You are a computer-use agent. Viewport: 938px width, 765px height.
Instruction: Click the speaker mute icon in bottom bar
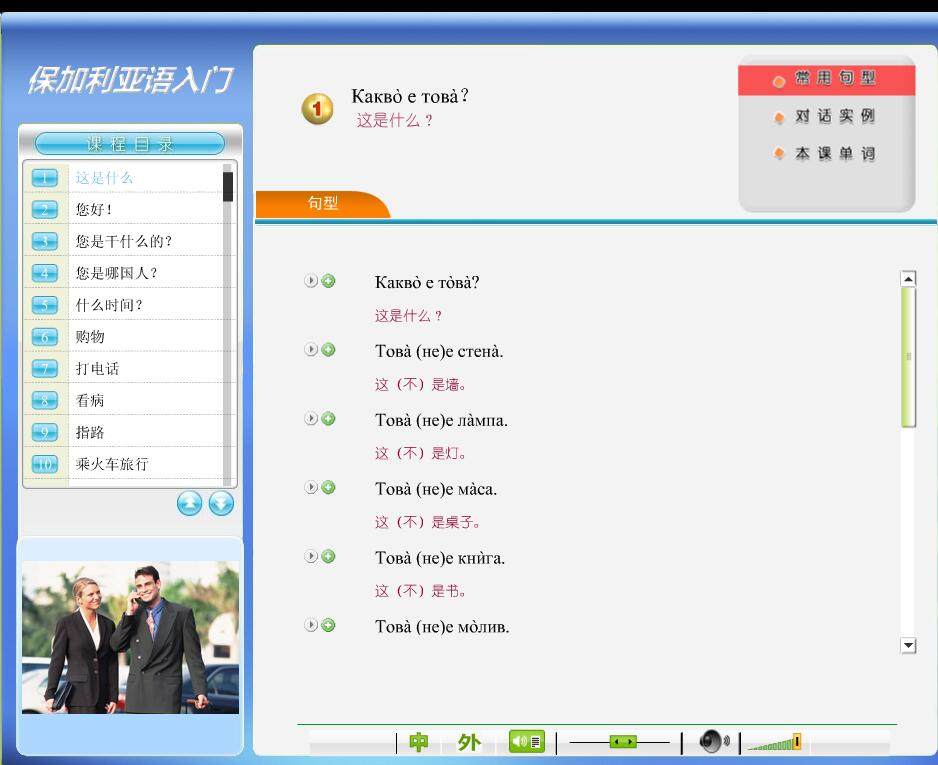click(x=713, y=742)
